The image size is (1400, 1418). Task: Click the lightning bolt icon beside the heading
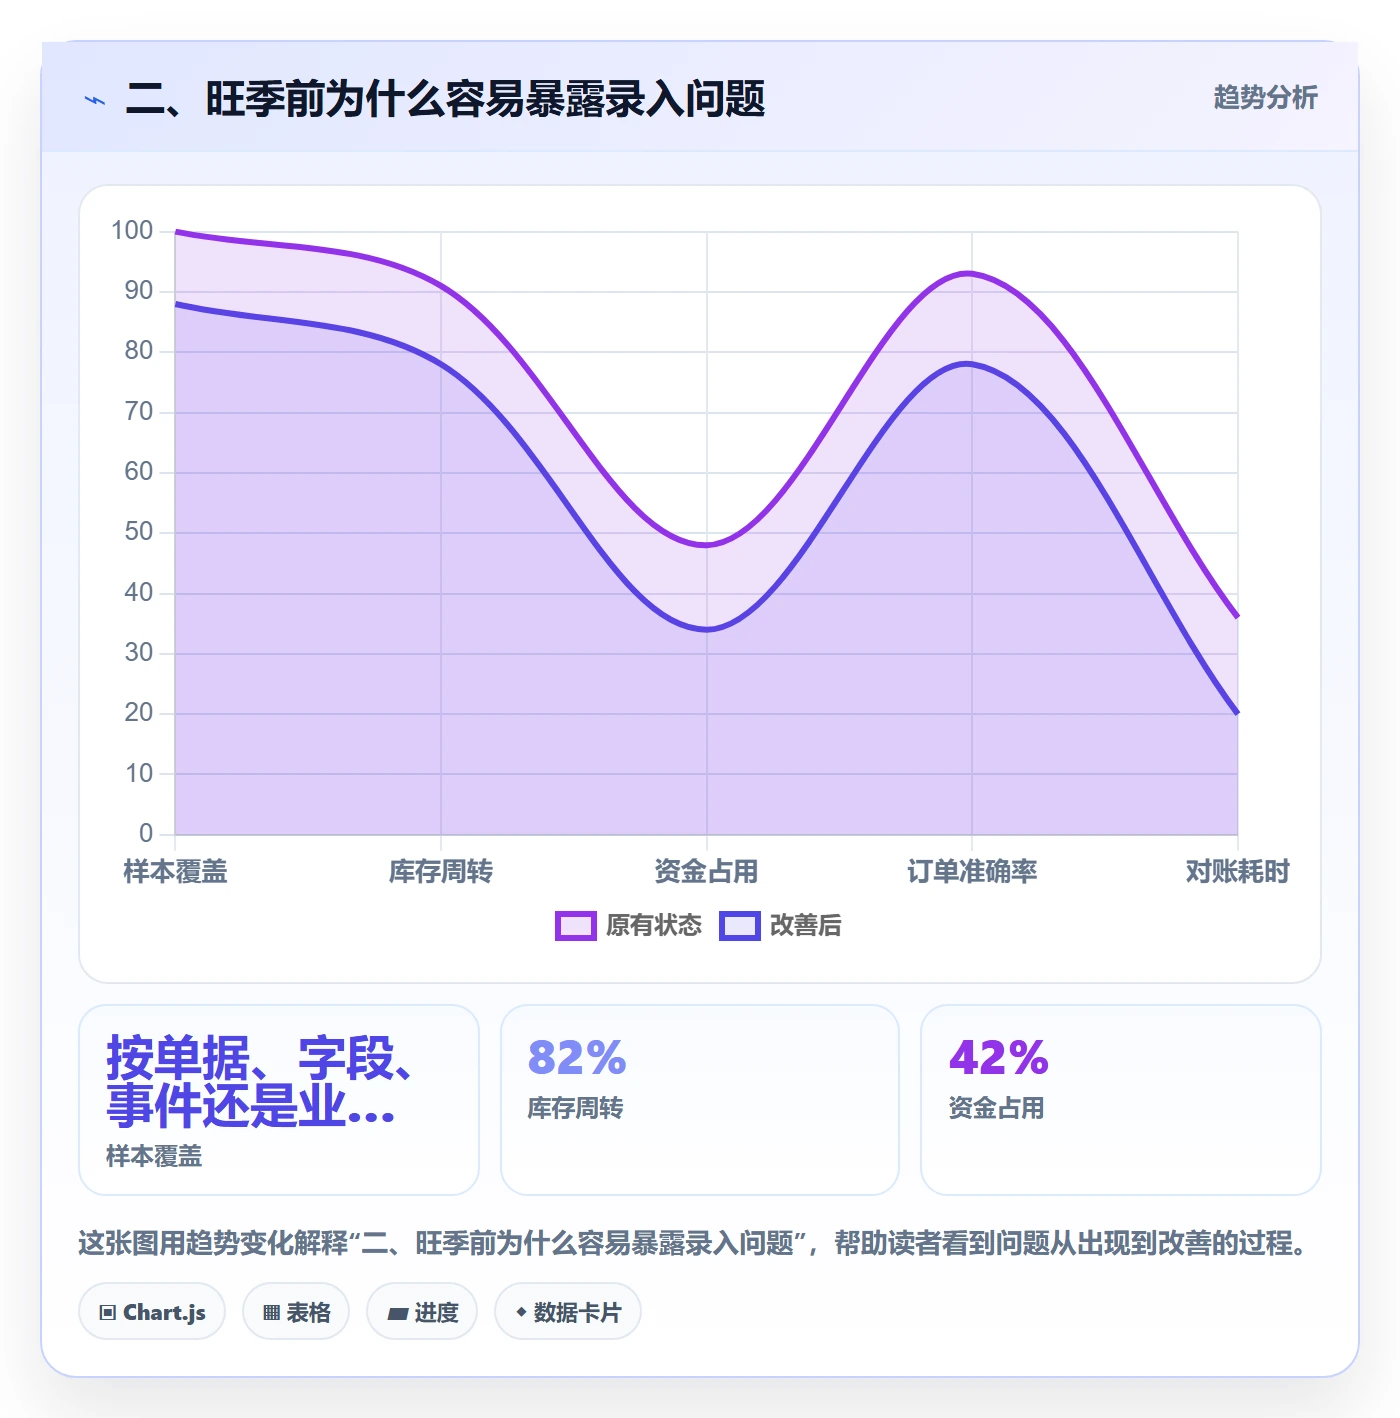tap(95, 100)
